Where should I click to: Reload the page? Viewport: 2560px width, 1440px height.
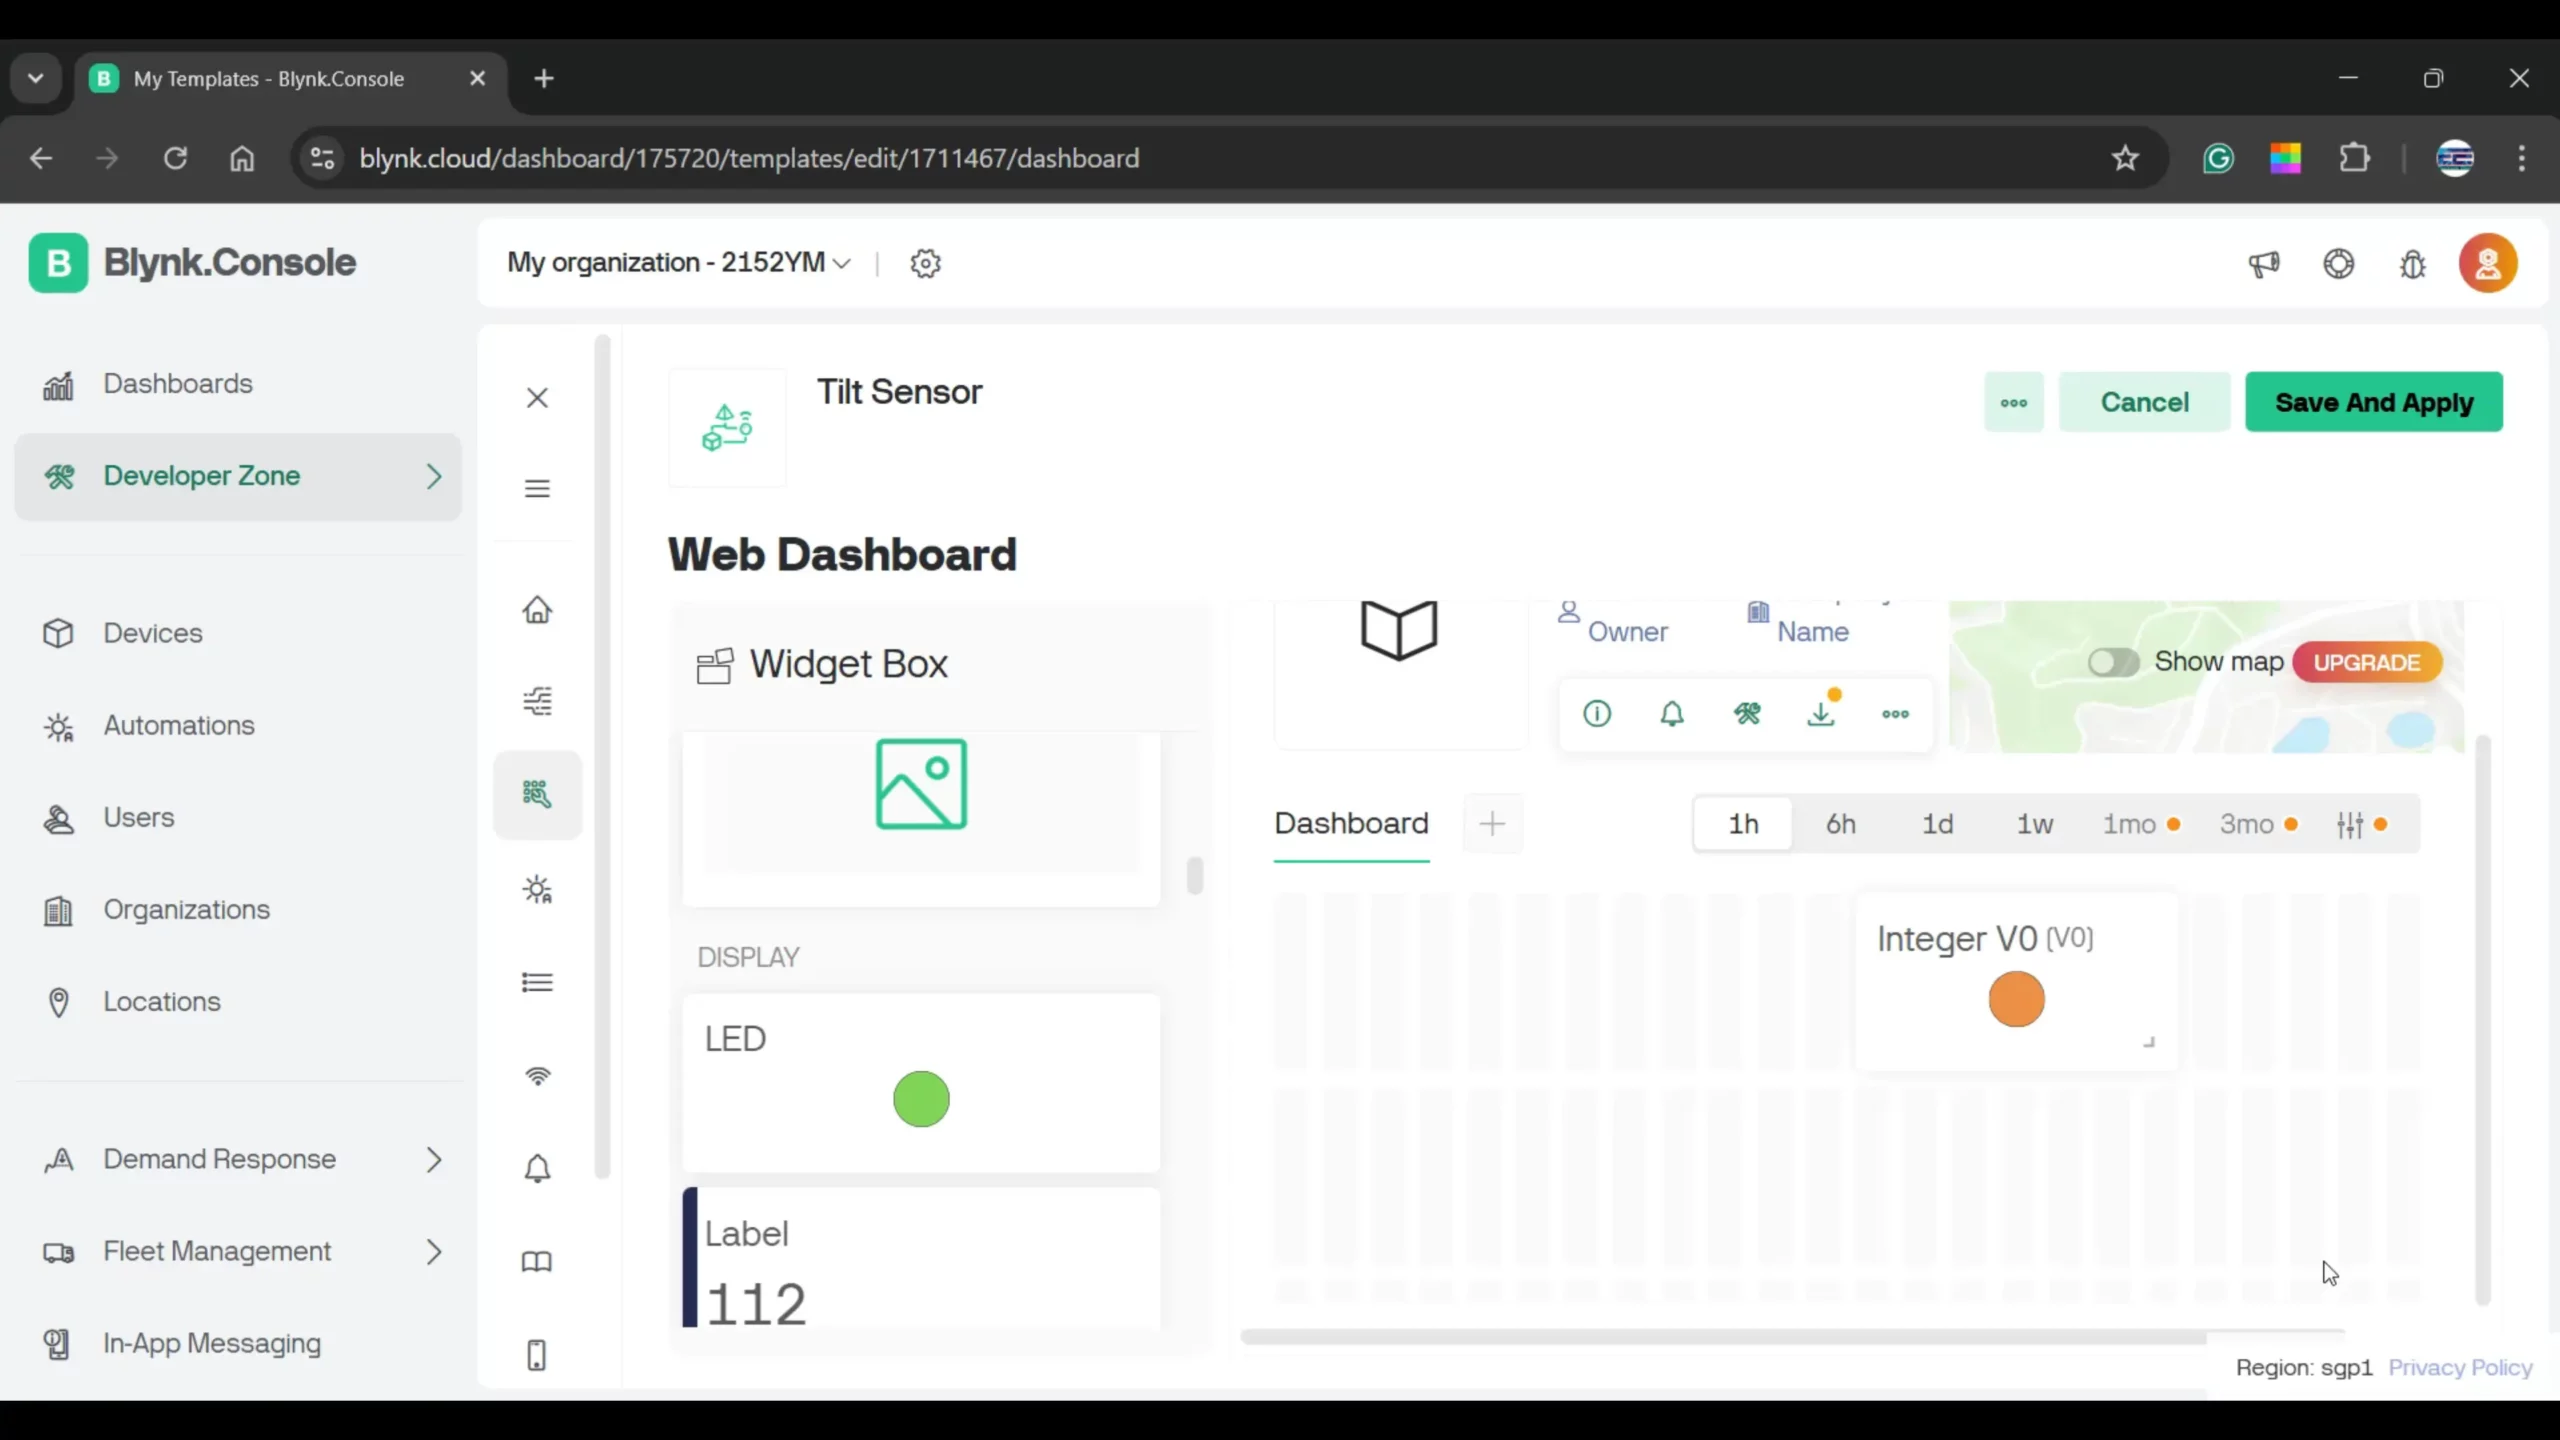click(175, 158)
